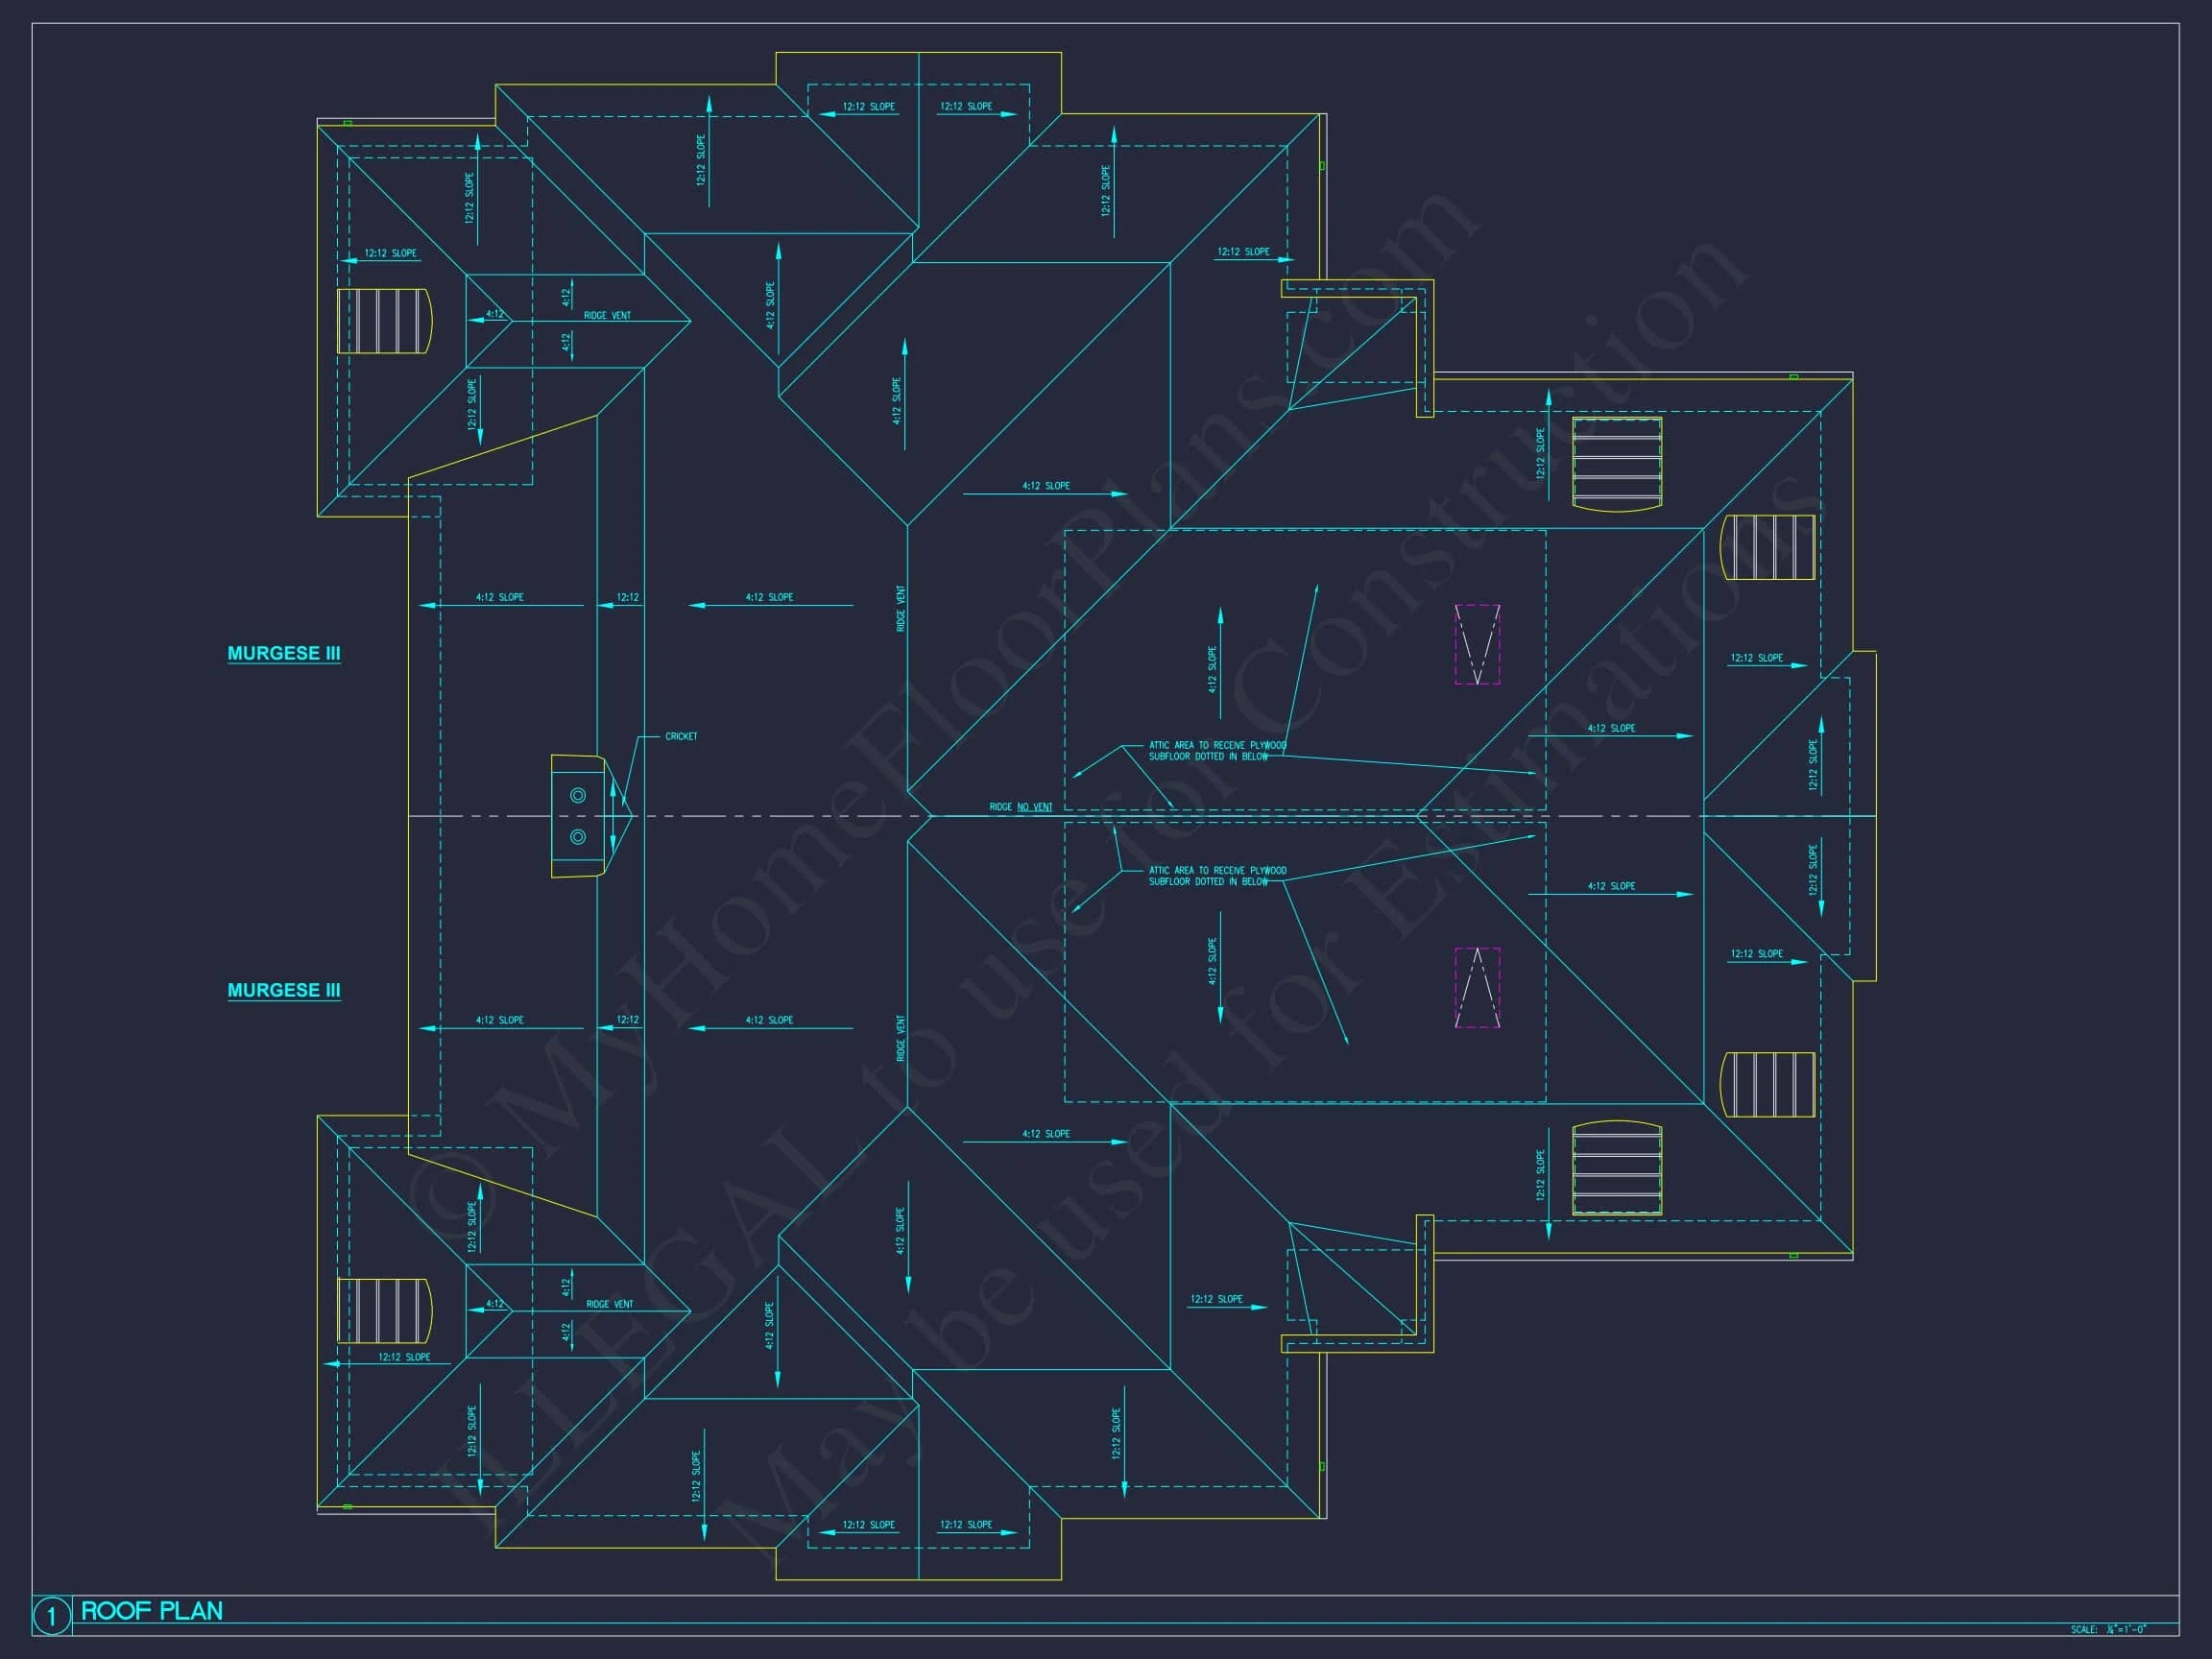
Task: Click the scale annotation text at bottom right
Action: 2108,1630
